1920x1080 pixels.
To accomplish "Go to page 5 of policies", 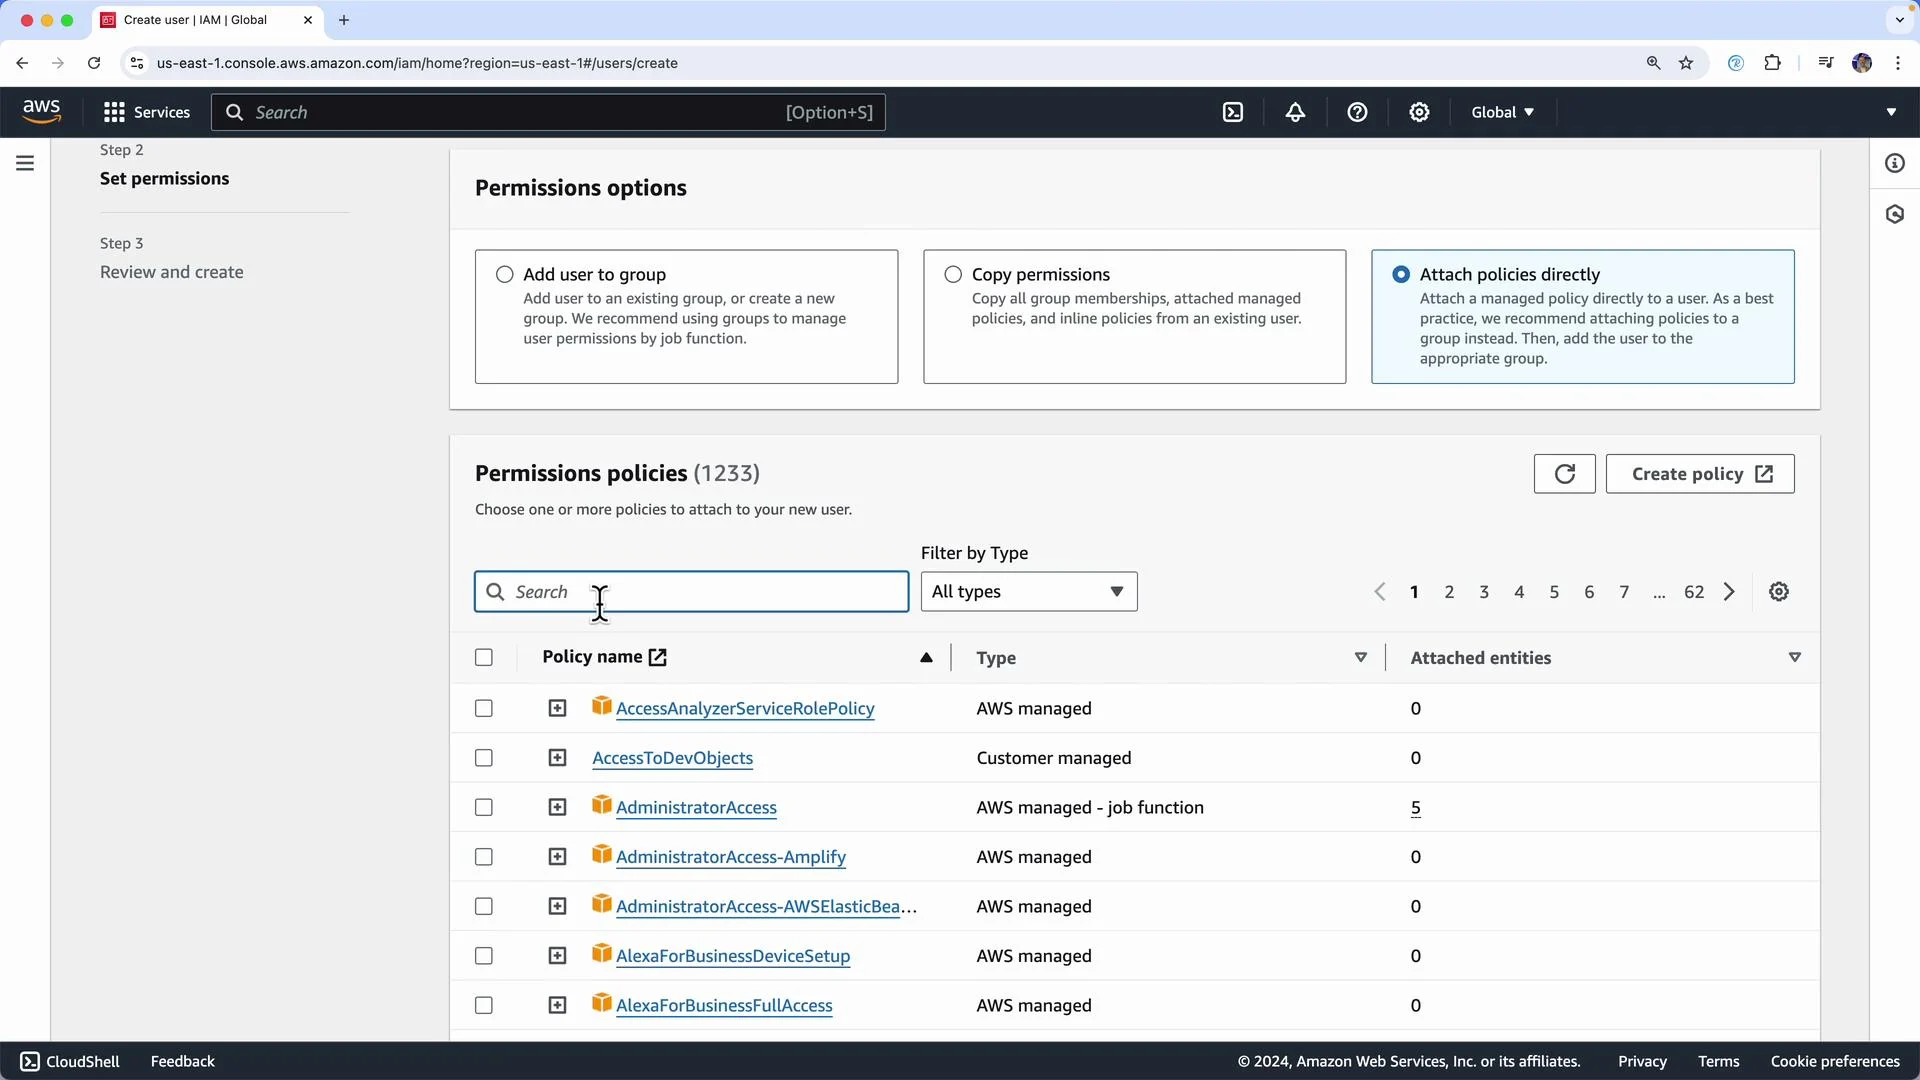I will coord(1554,592).
